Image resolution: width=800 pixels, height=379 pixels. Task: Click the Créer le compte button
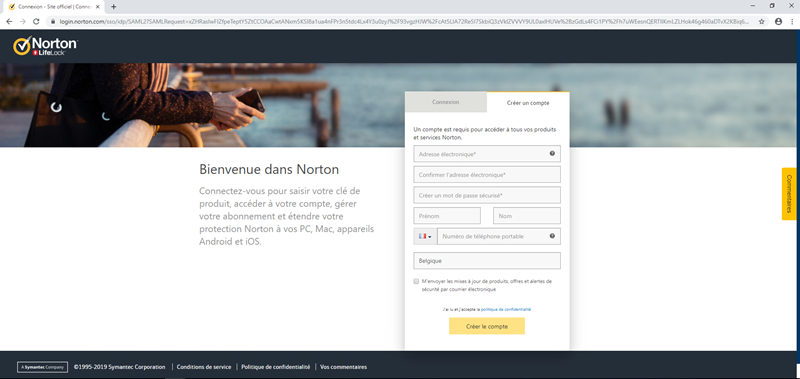point(487,326)
